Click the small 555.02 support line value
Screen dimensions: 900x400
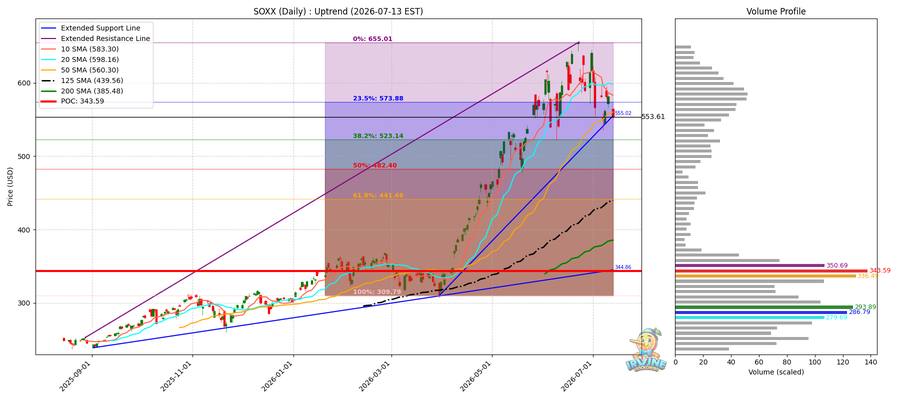623,113
